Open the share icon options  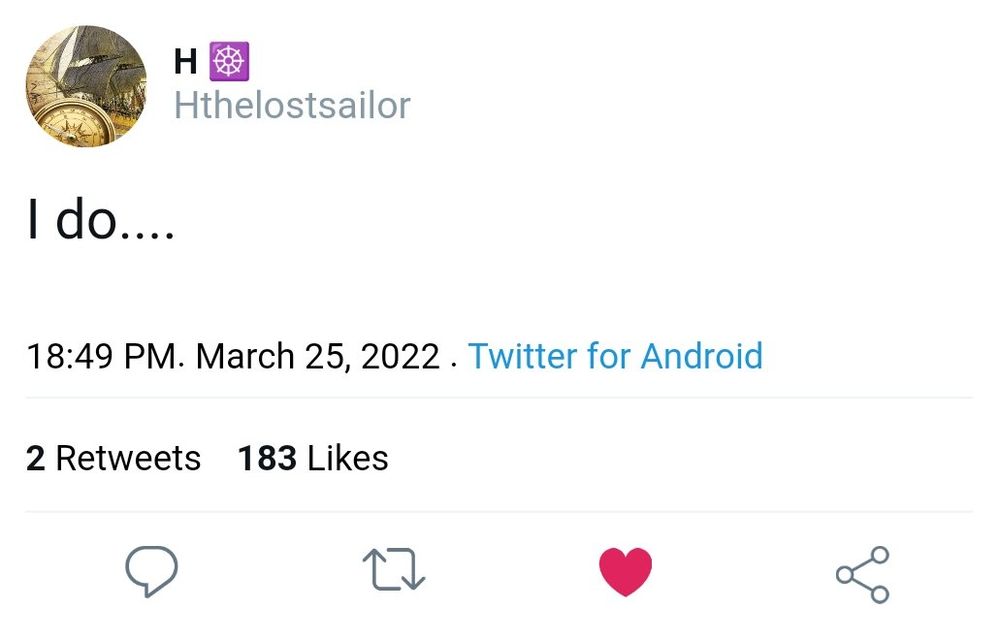(862, 574)
